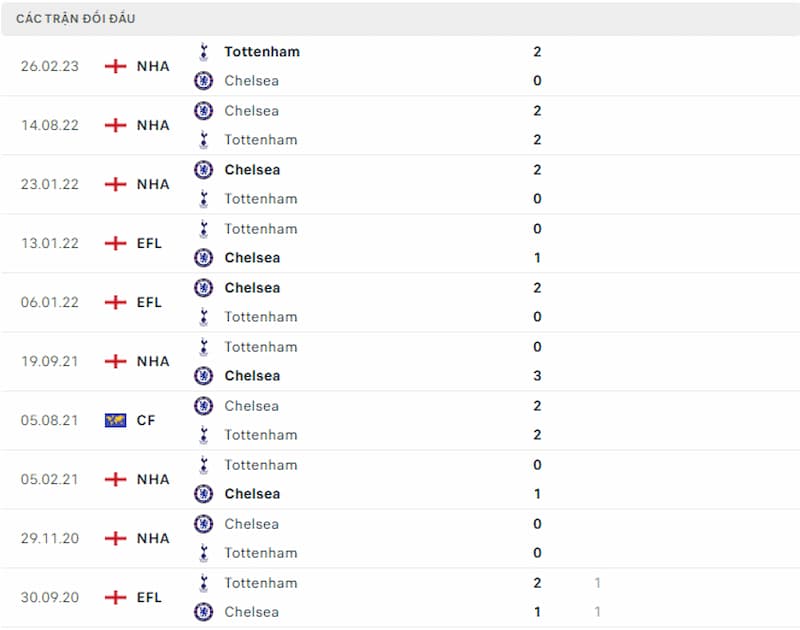Screen dimensions: 800x630
Task: Click EFL label on 13.01.22 row
Action: coord(149,243)
